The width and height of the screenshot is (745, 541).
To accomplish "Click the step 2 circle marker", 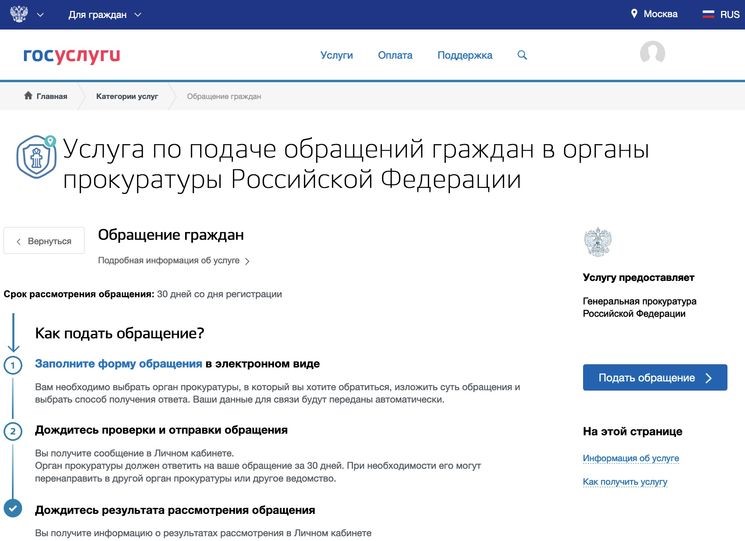I will point(13,431).
